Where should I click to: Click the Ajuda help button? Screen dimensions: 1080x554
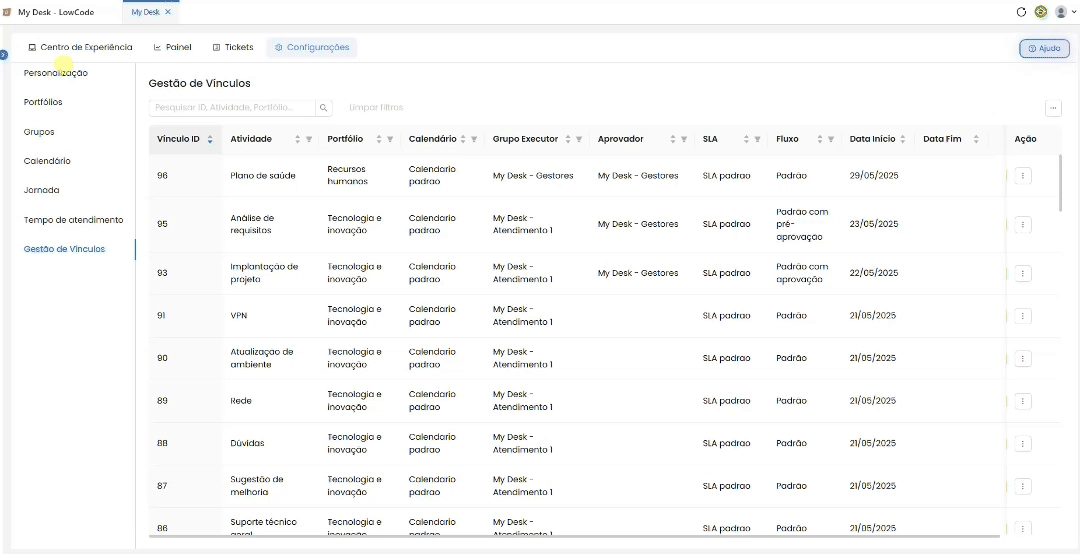[1044, 49]
